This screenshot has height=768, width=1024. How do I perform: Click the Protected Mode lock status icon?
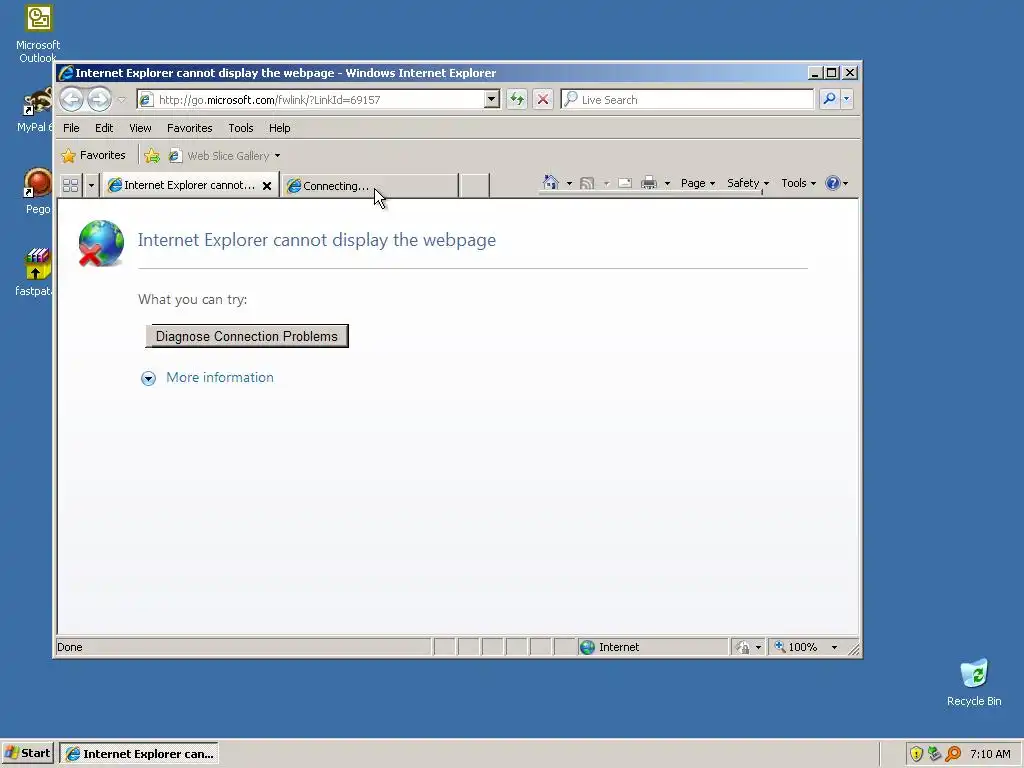tap(743, 647)
